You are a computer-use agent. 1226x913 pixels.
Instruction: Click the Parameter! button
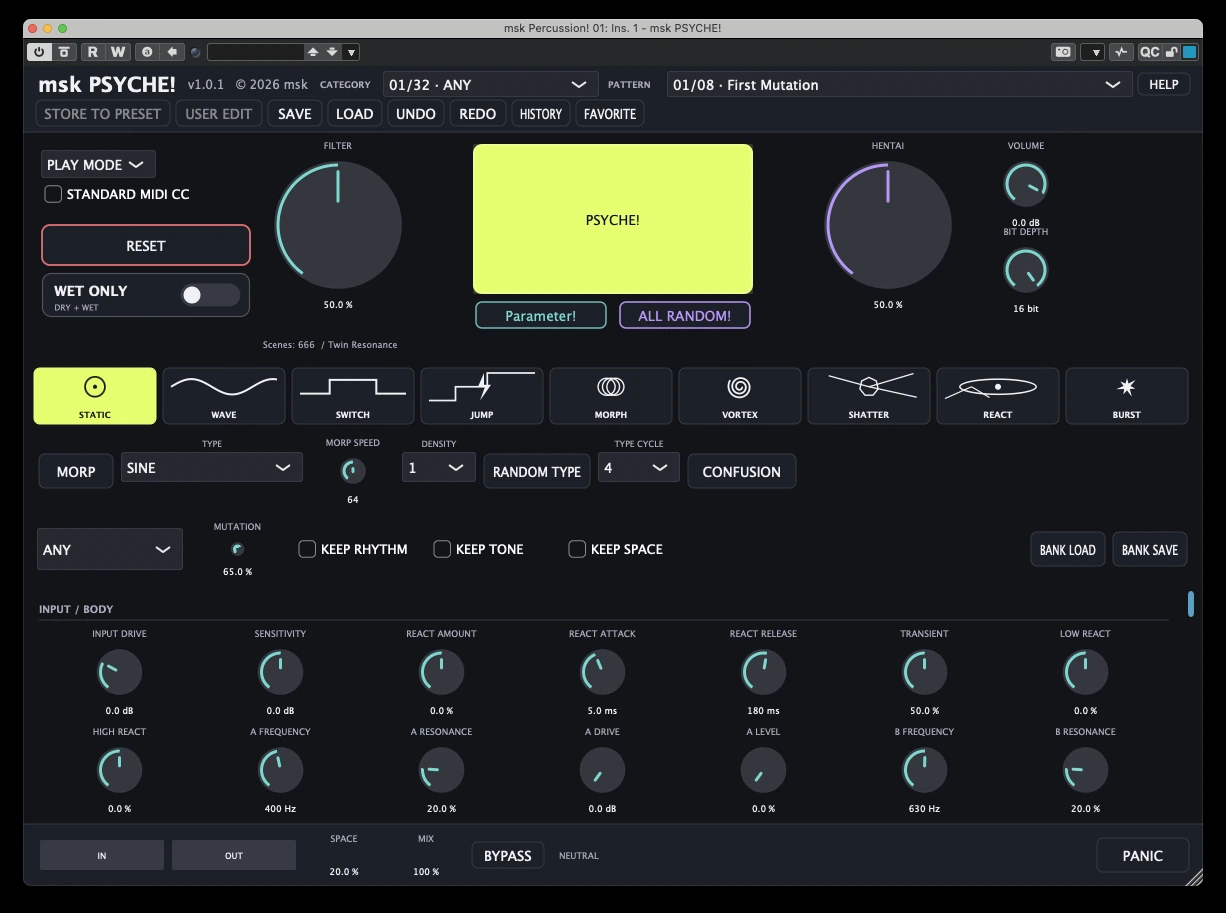point(541,316)
